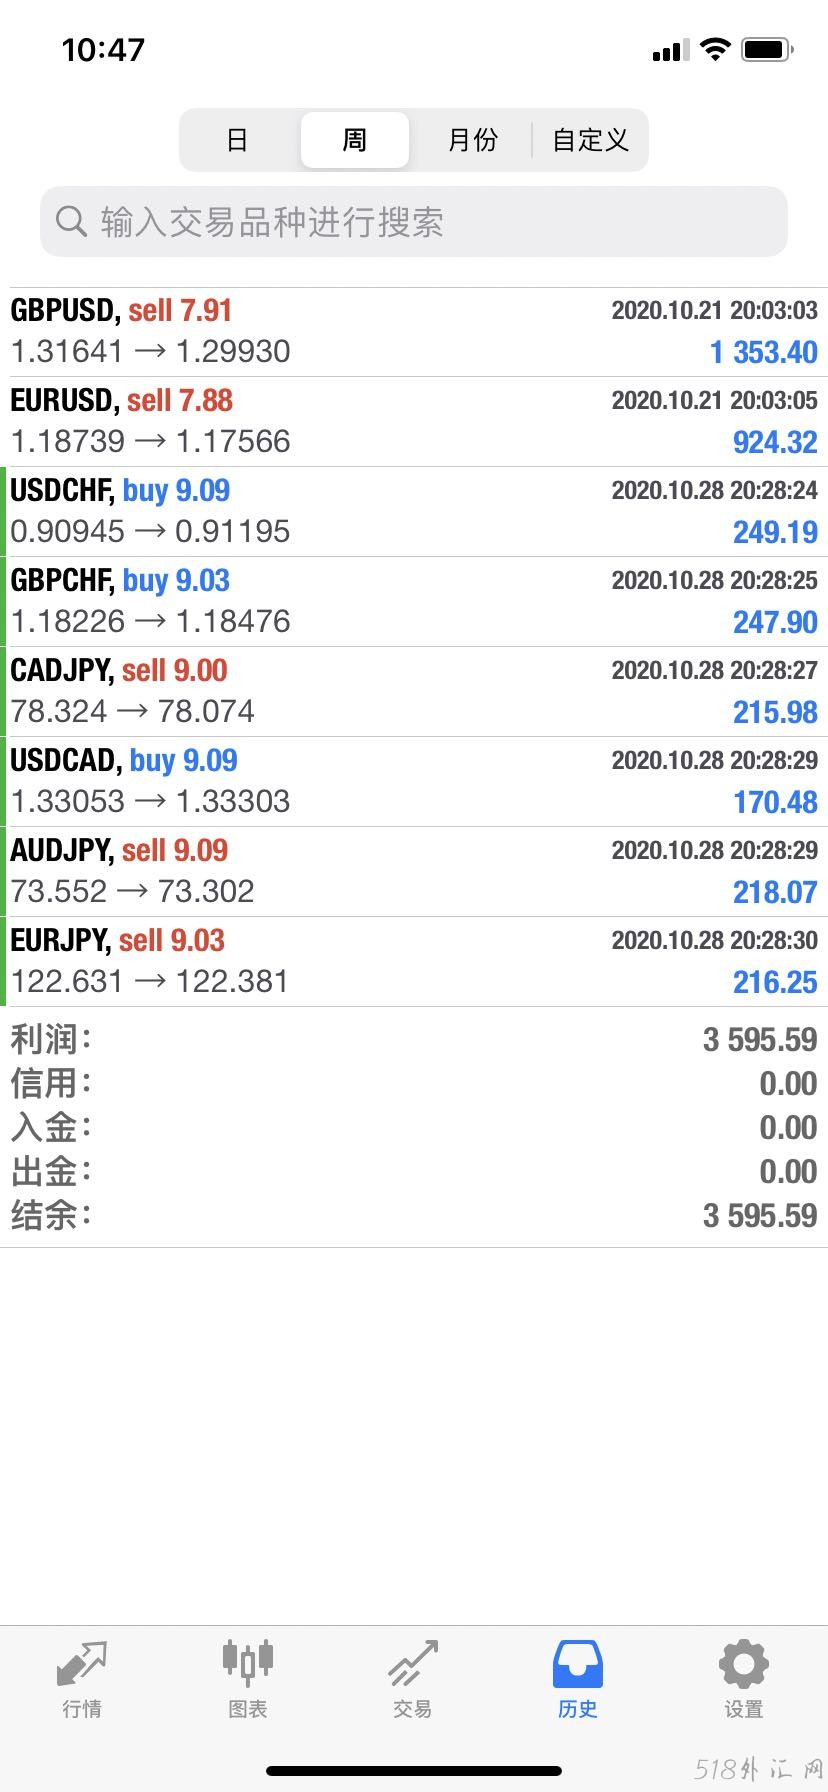Tap the search magnifier icon

coord(71,221)
